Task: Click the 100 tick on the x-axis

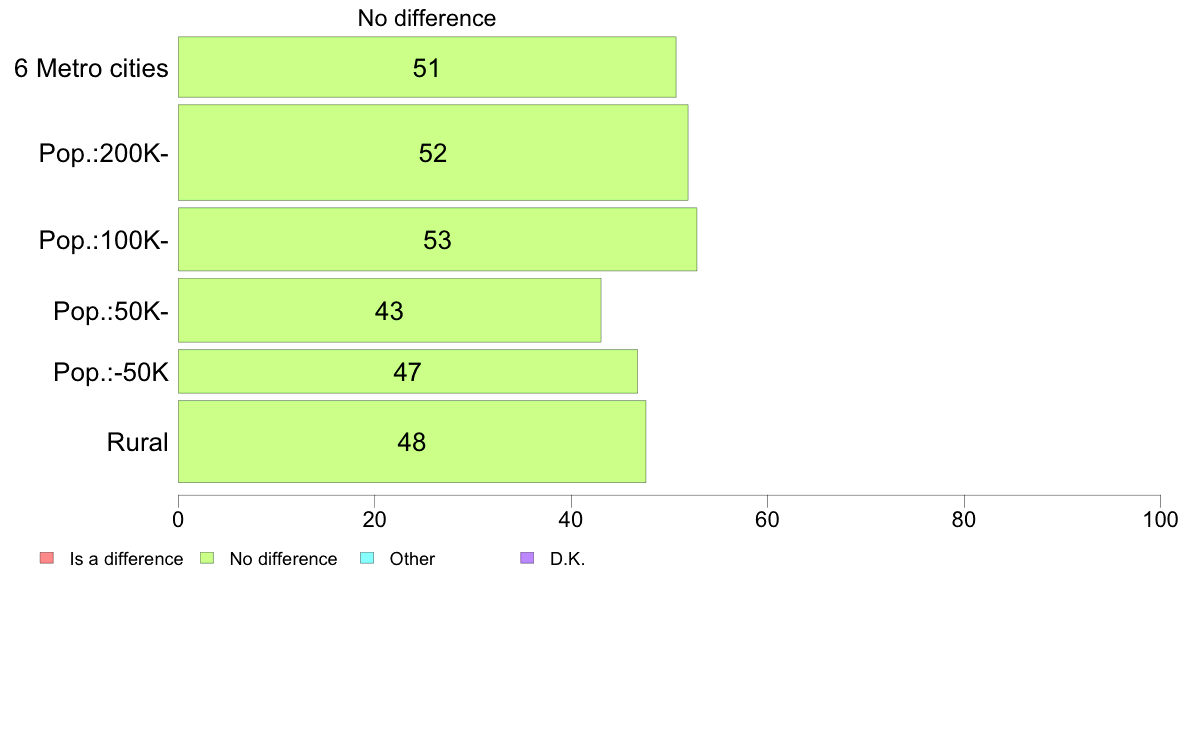Action: pos(1160,519)
